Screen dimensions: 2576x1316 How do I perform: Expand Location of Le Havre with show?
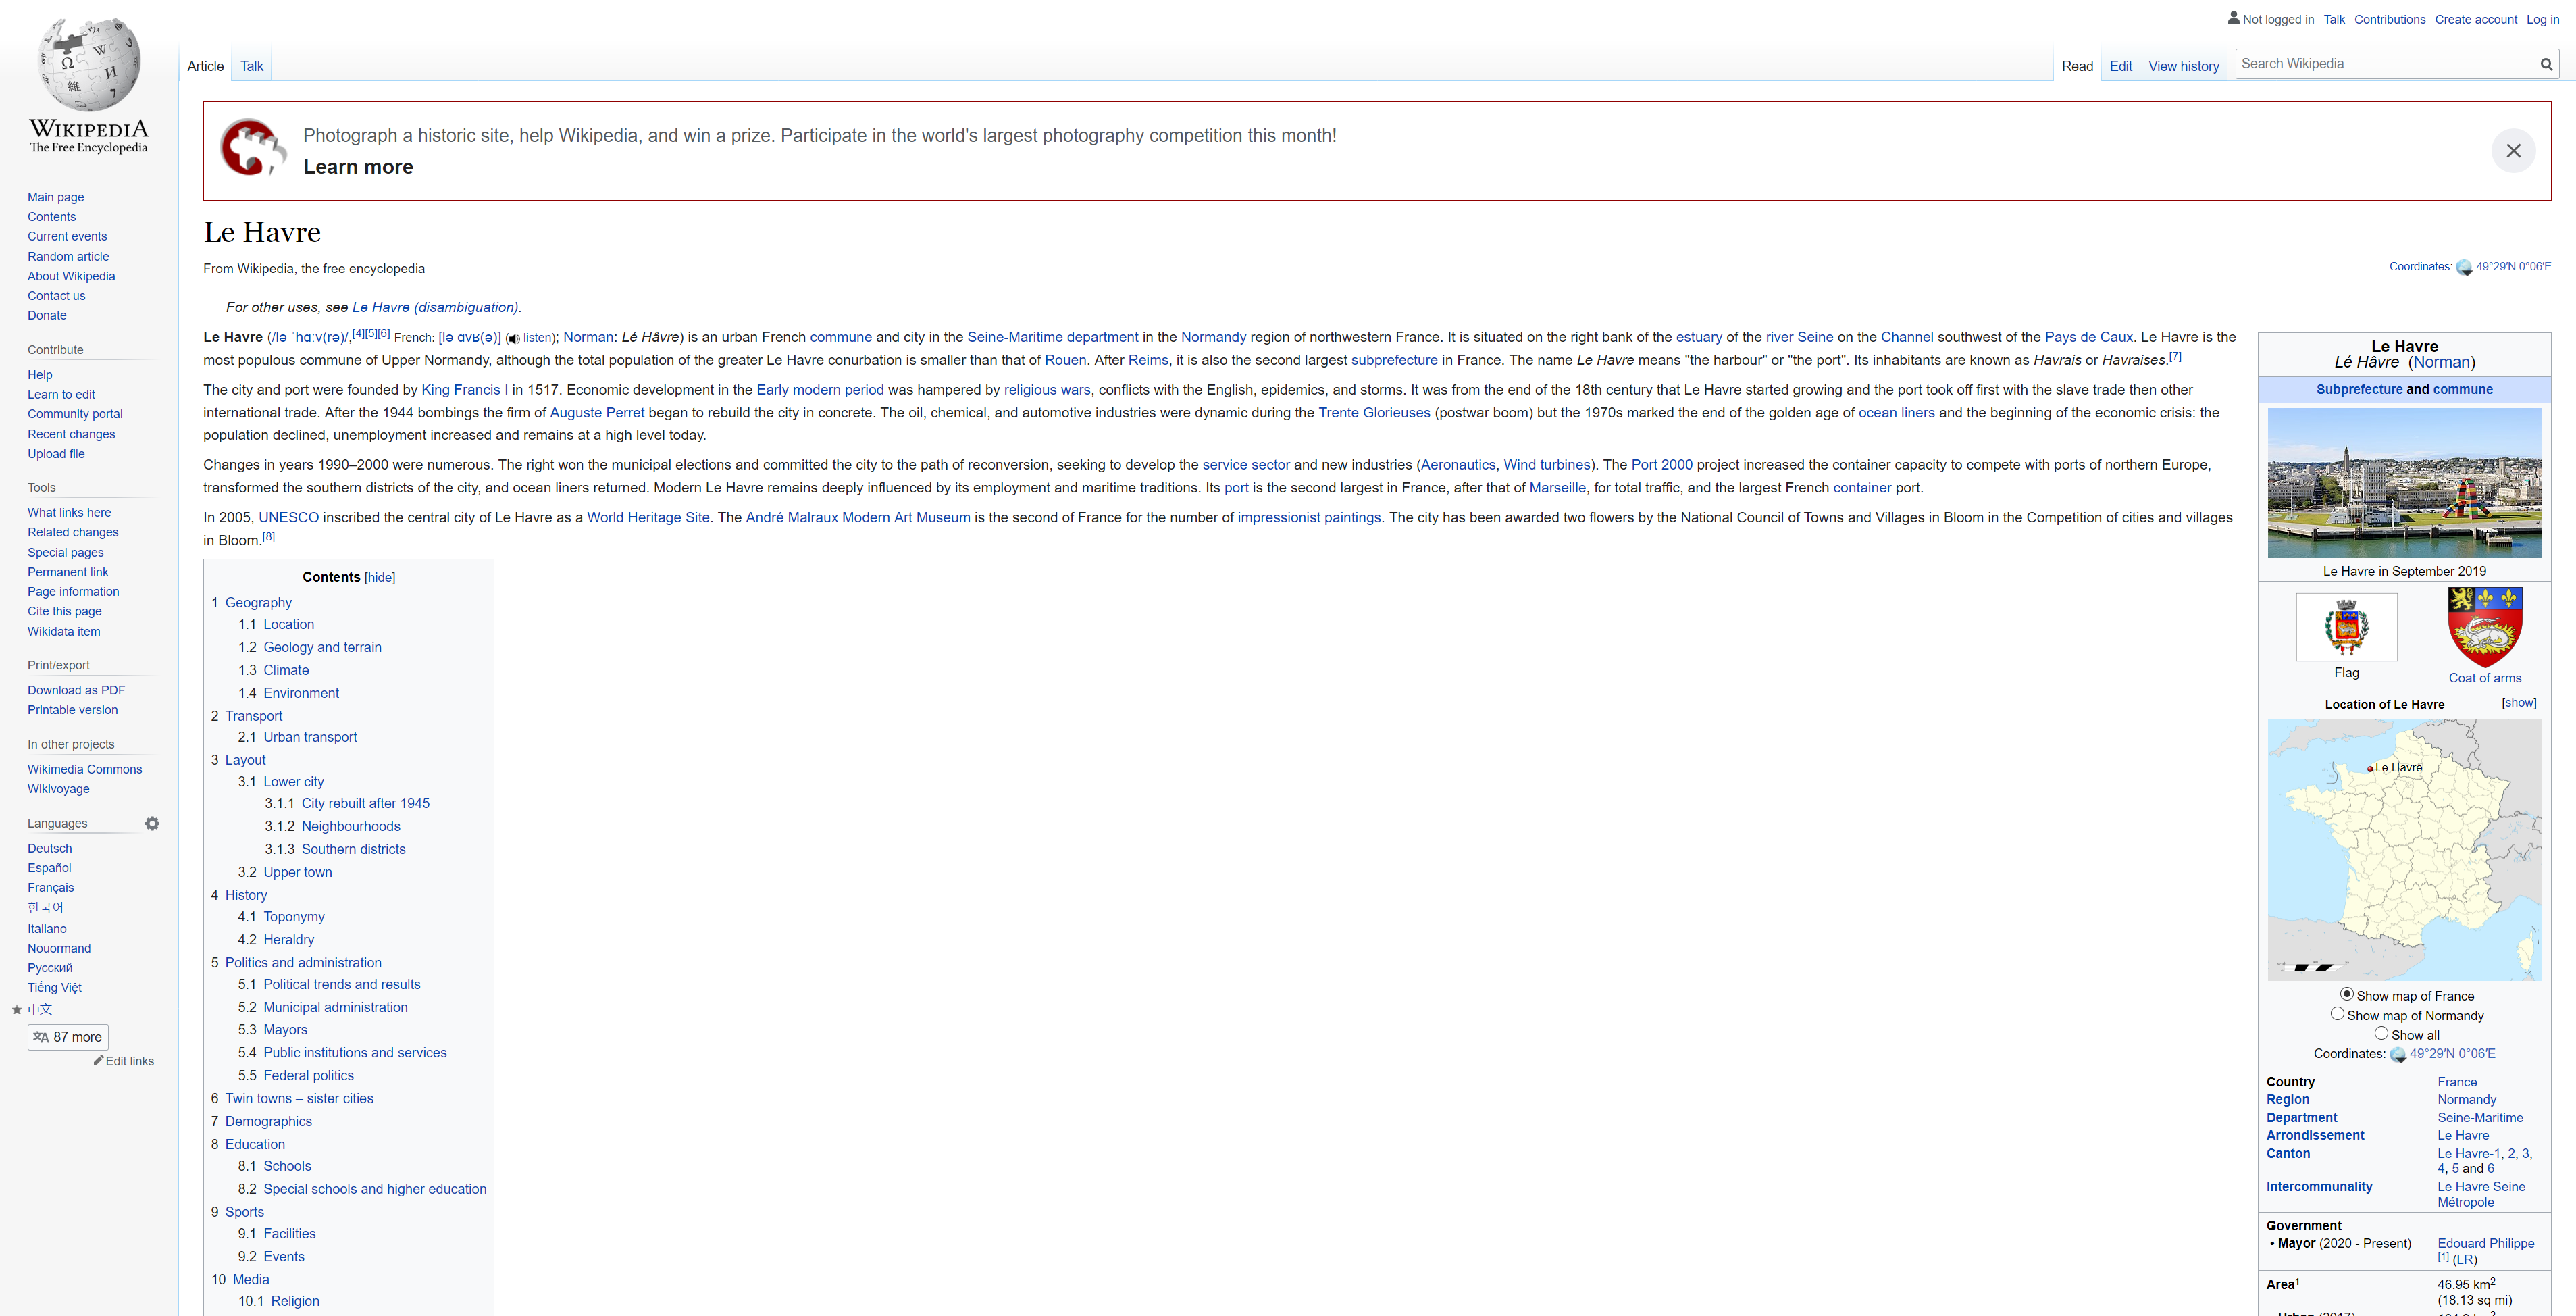[x=2519, y=703]
